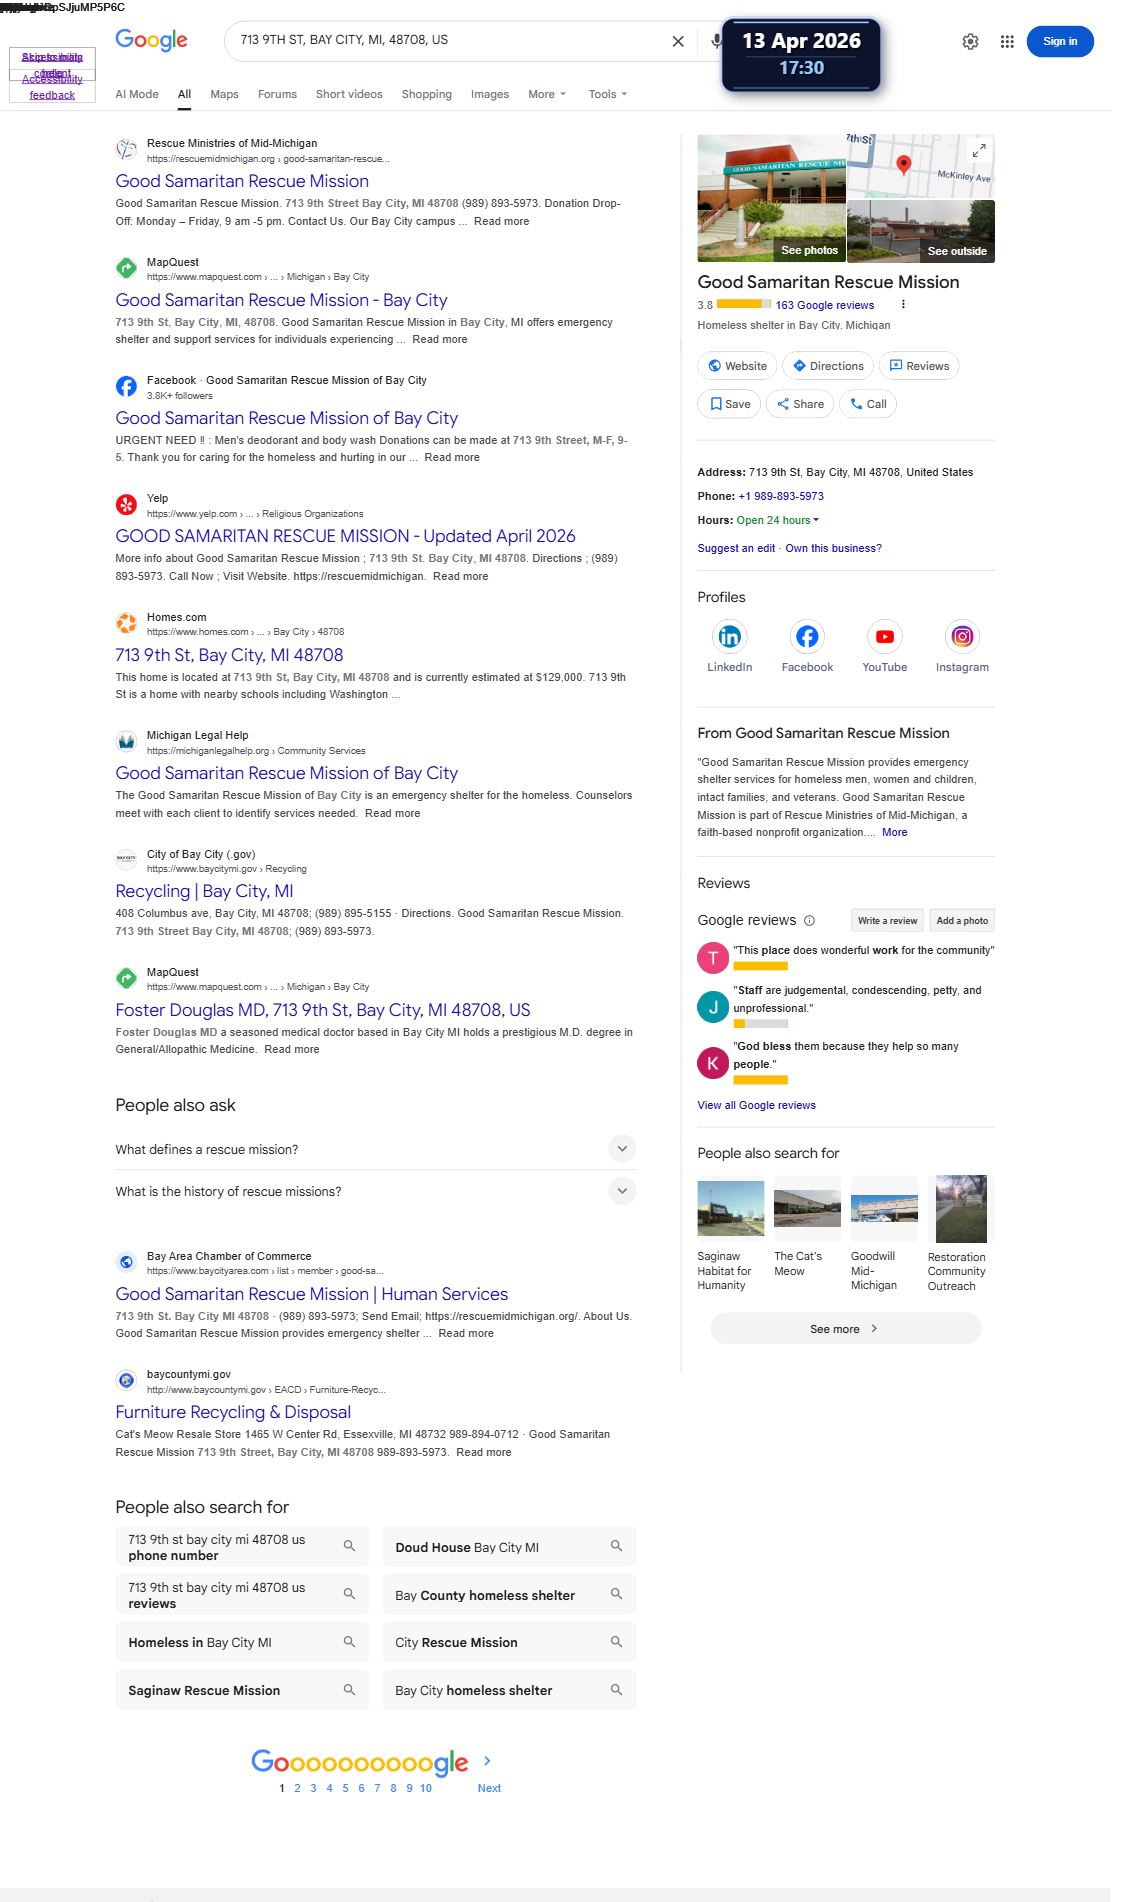This screenshot has height=1902, width=1124.
Task: Click the Google logo
Action: tap(152, 40)
